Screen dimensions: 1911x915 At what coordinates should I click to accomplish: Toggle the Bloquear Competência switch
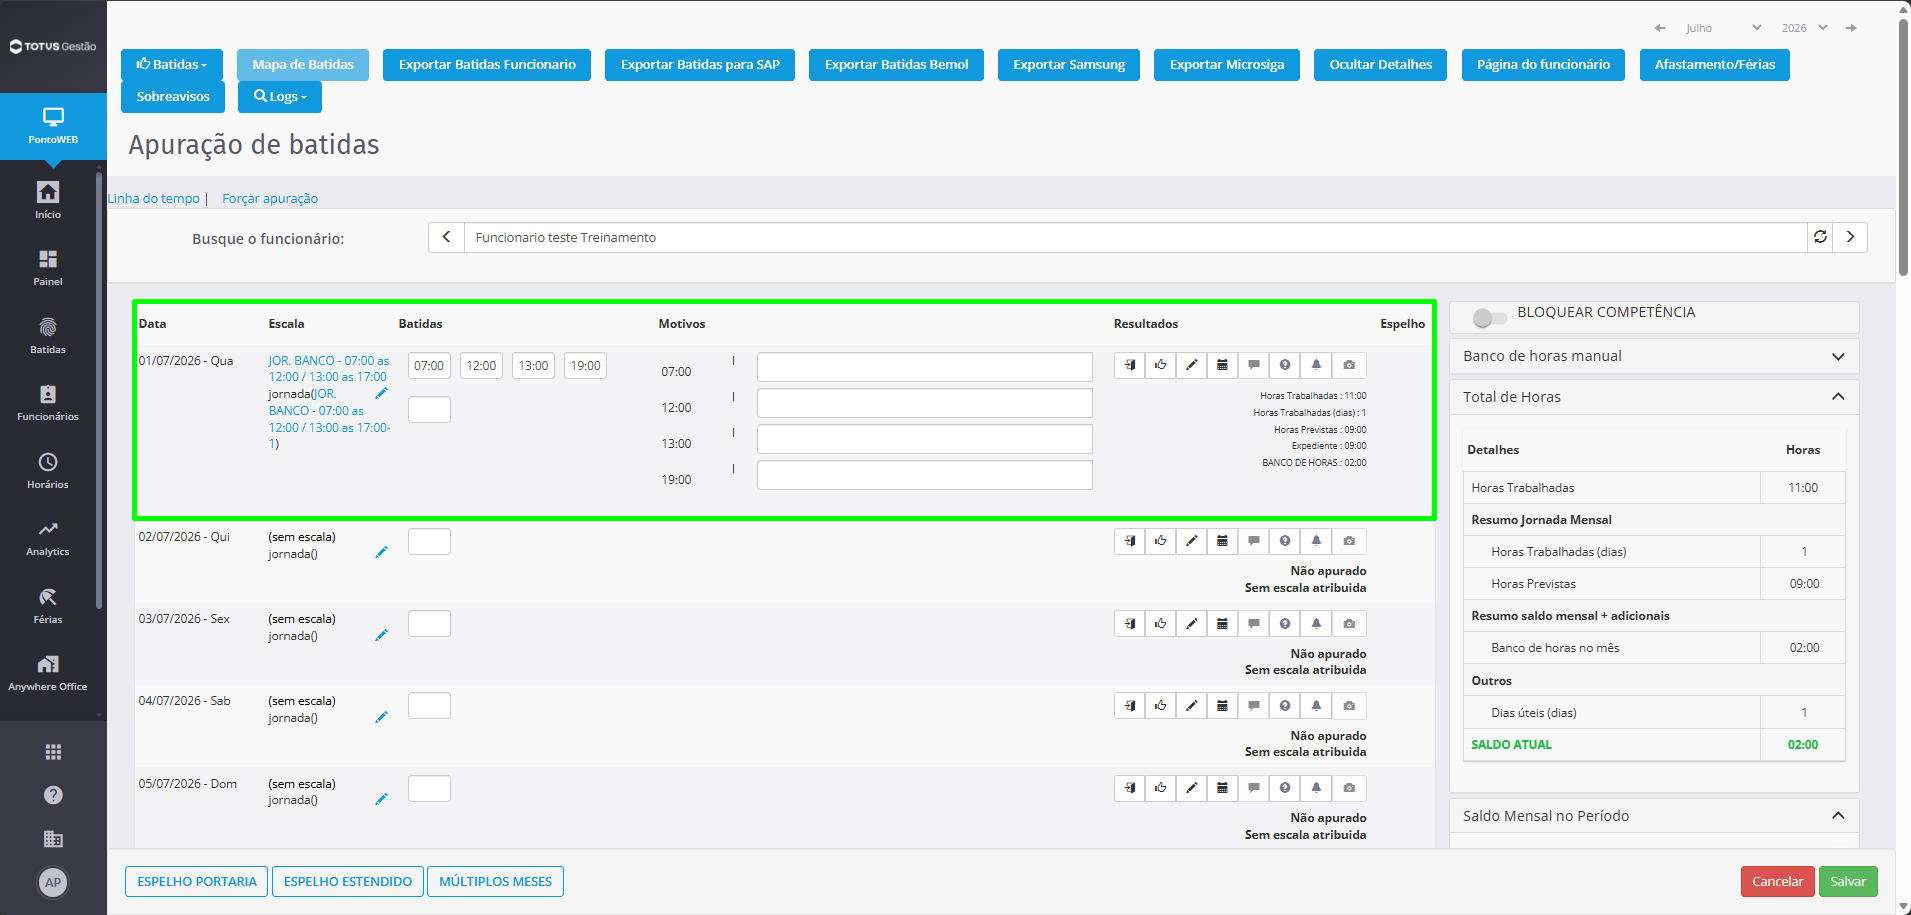pyautogui.click(x=1489, y=318)
